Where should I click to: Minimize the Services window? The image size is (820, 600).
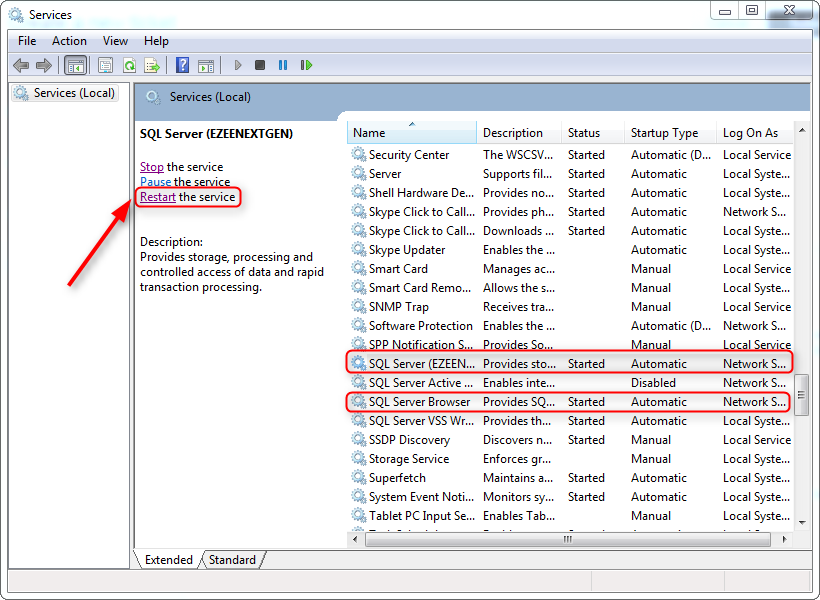724,11
